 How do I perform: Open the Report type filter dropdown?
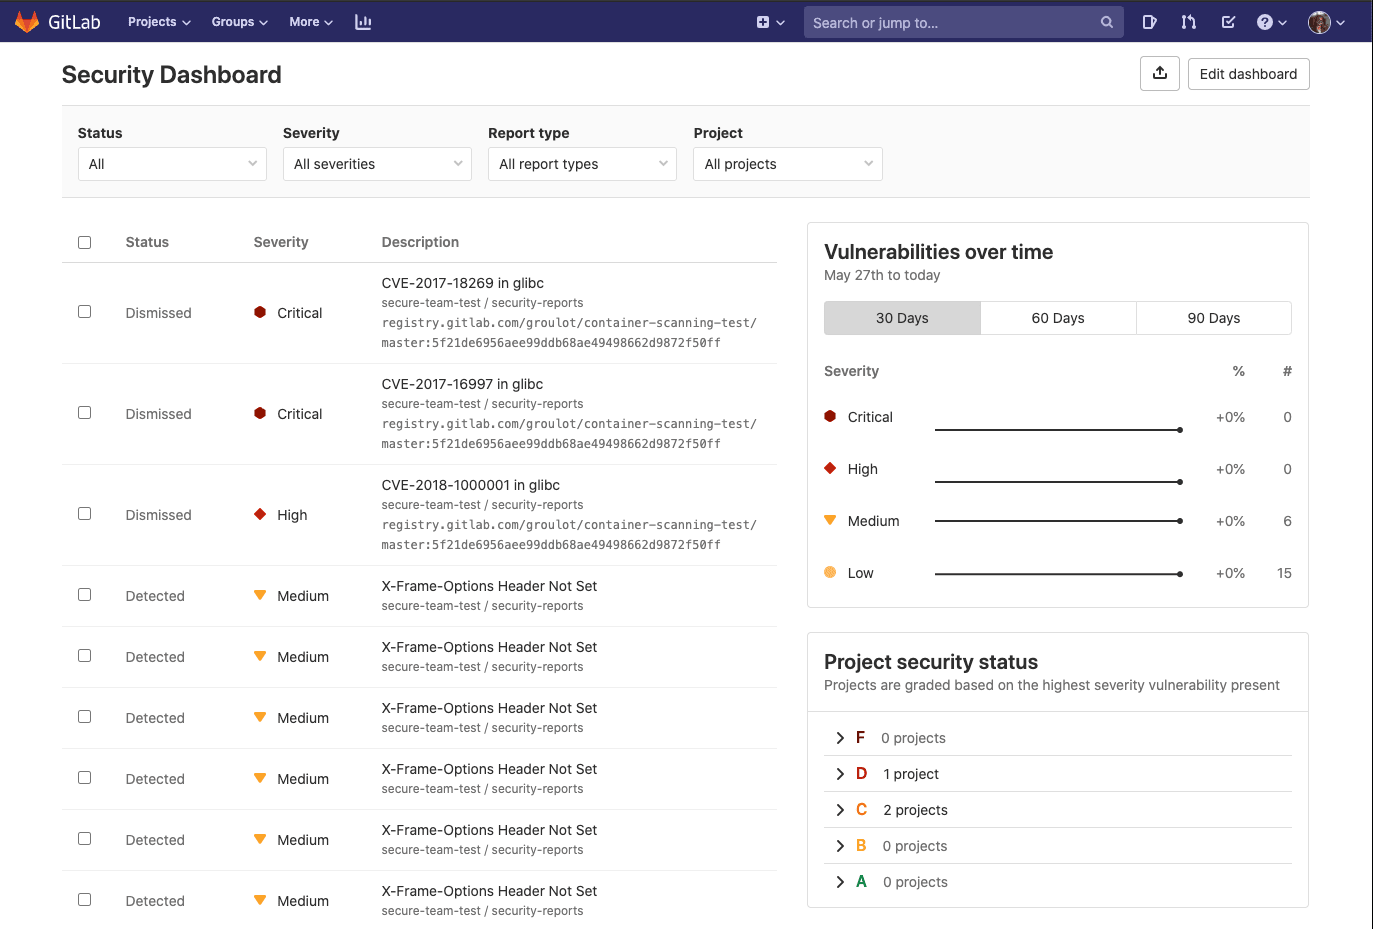[582, 163]
